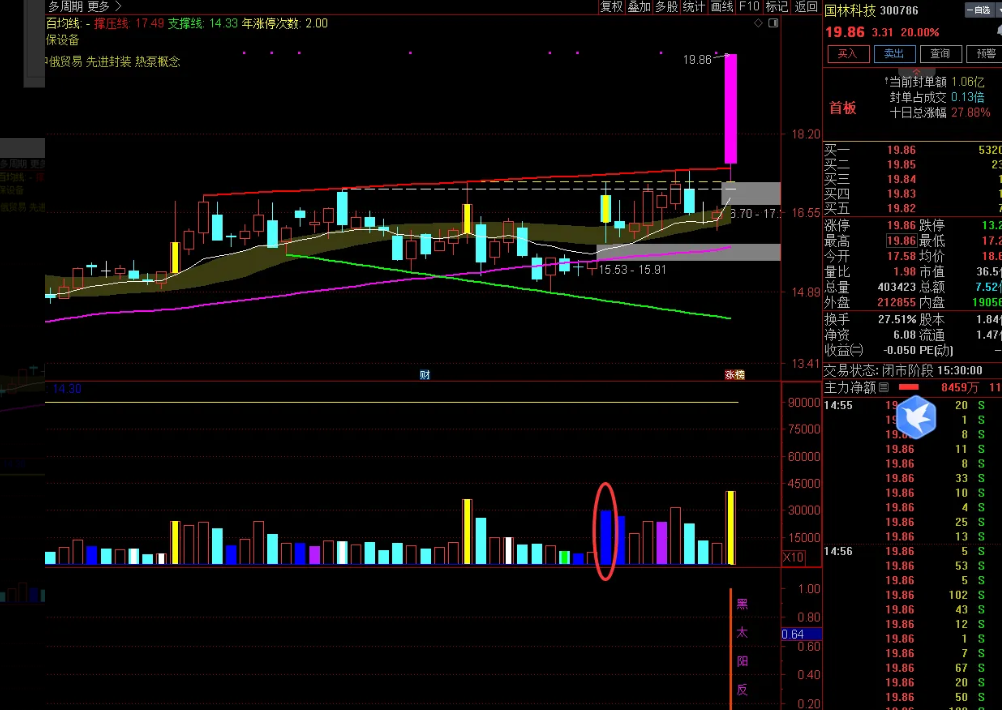1002x710 pixels.
Task: Click the 卖出 sell button
Action: point(894,54)
